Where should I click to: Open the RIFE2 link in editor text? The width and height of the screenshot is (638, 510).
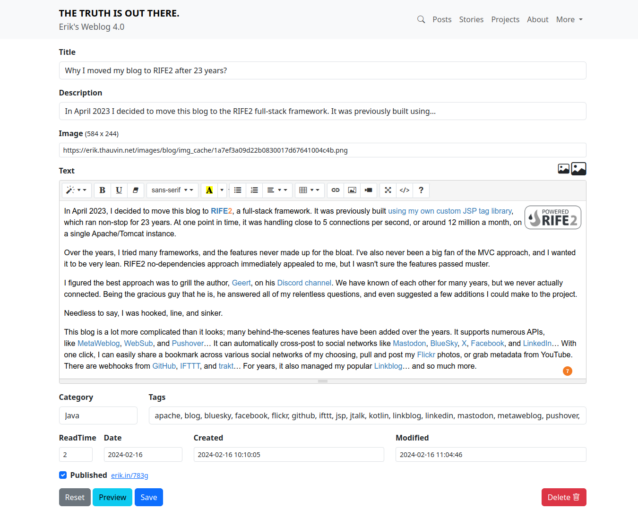tap(221, 211)
